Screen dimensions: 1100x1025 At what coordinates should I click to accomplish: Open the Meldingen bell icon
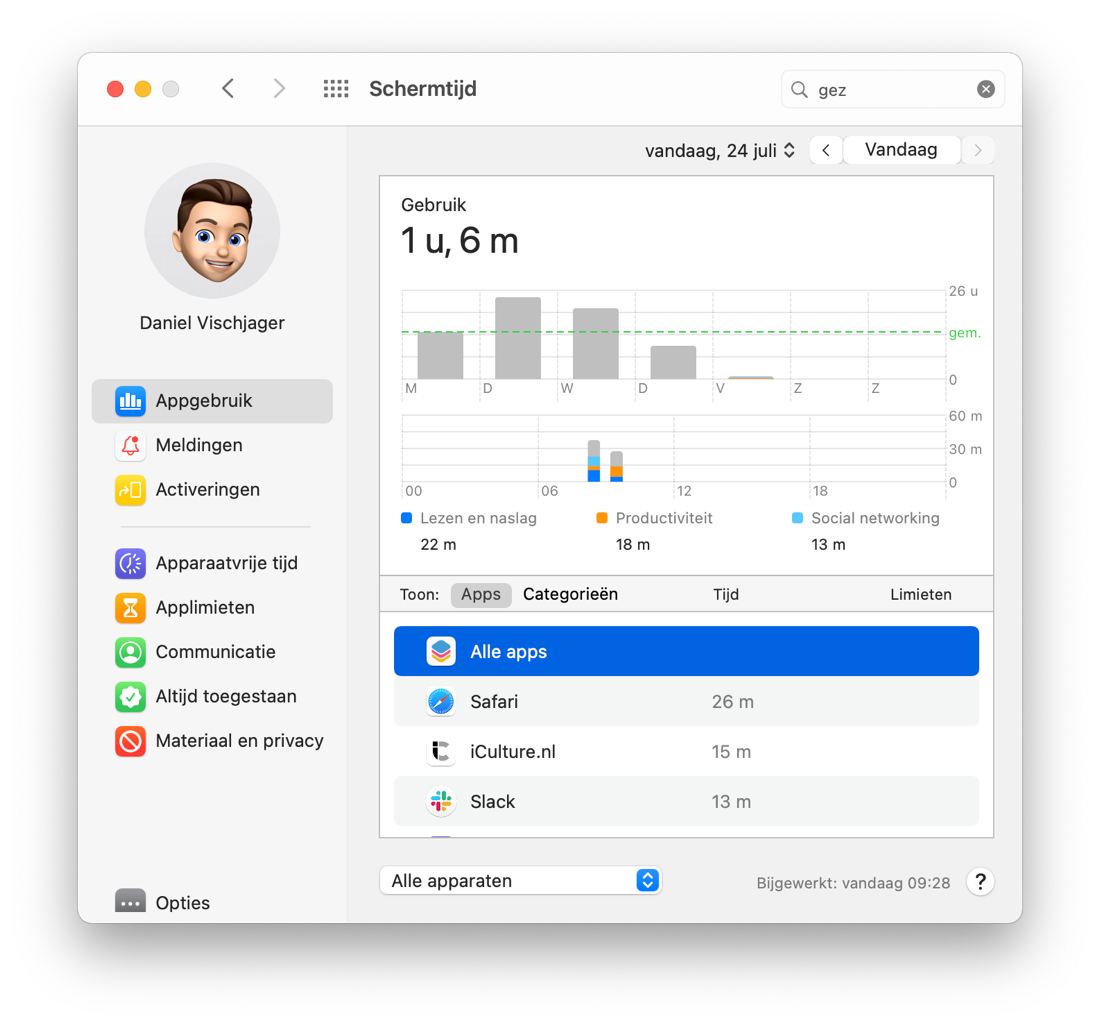point(130,445)
